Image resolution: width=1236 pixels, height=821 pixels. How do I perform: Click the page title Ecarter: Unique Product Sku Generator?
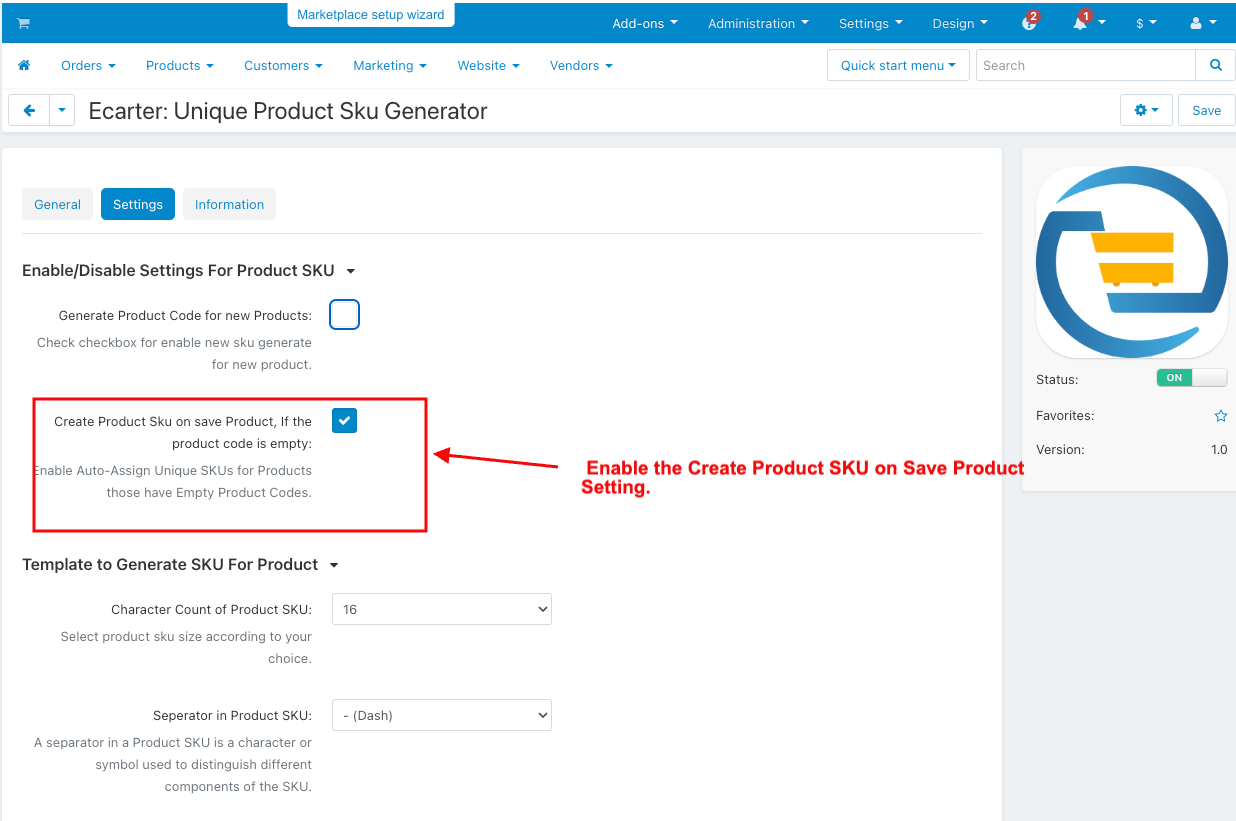288,111
